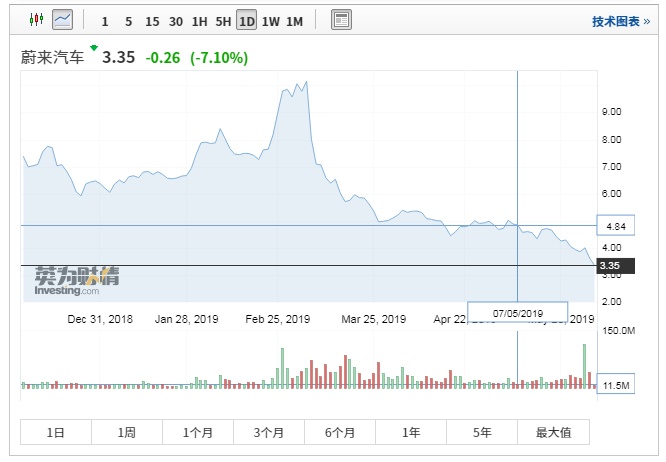
Task: Set the 30 minute interval
Action: [x=176, y=21]
